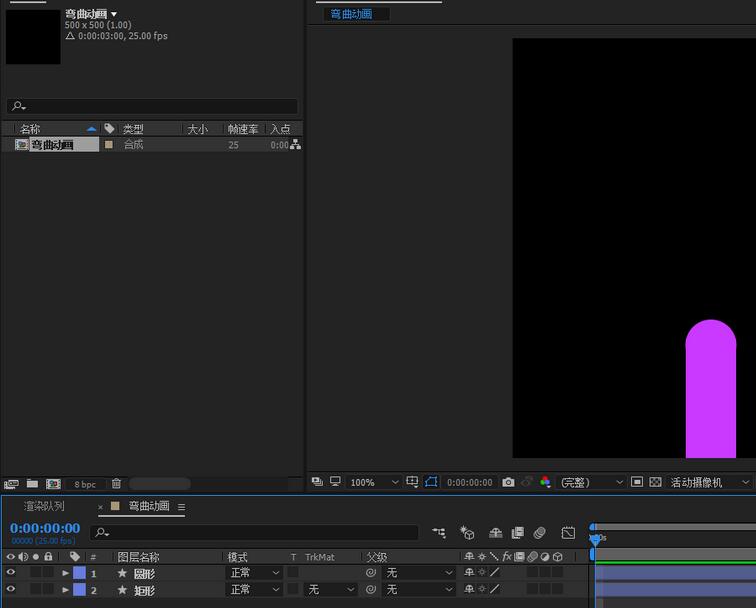Open show channel RGB color icon
Screen dimensions: 756x608
[545, 482]
